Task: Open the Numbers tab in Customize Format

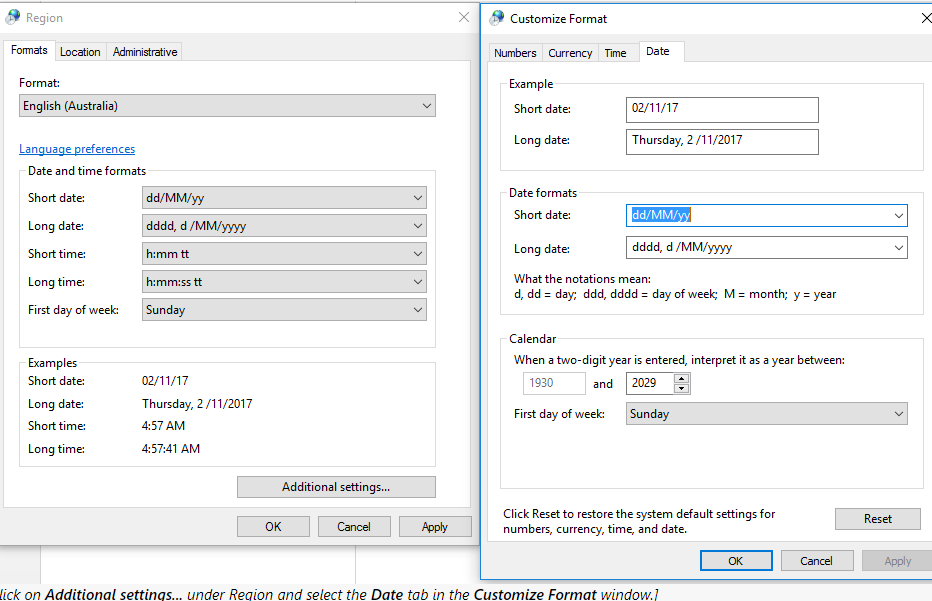Action: coord(515,53)
